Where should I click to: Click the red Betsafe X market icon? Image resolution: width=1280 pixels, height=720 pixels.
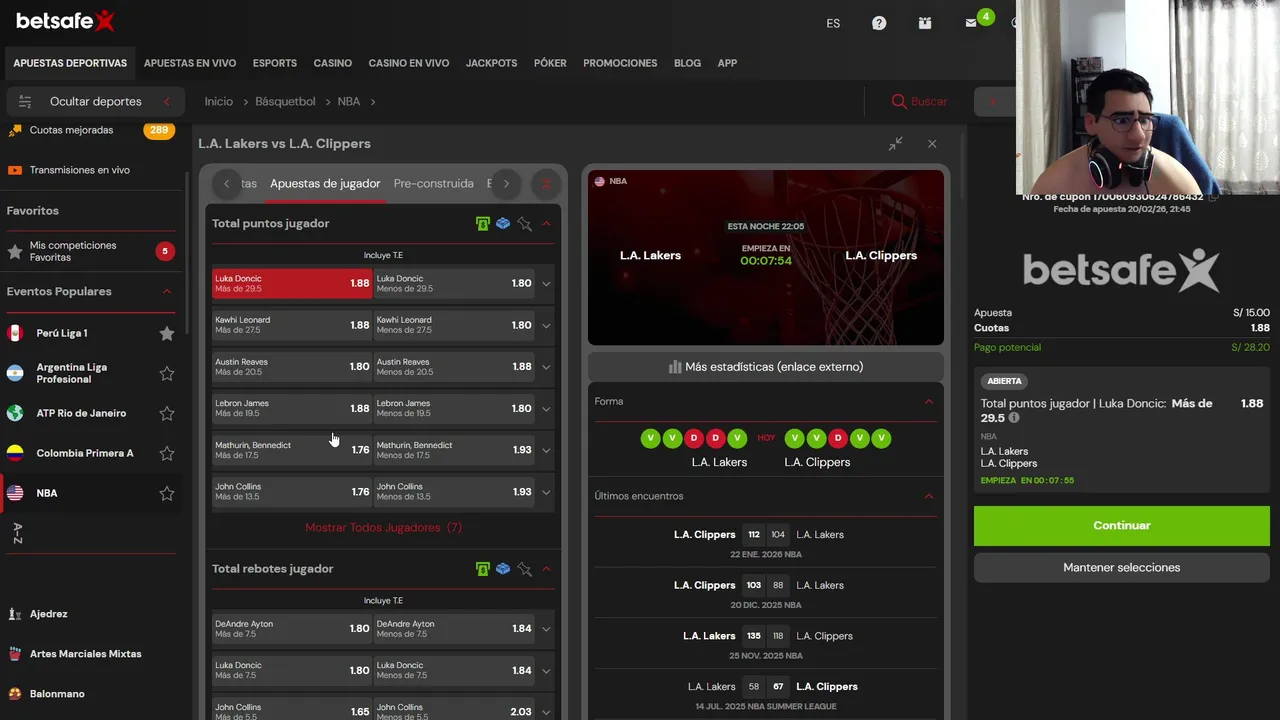pyautogui.click(x=546, y=184)
